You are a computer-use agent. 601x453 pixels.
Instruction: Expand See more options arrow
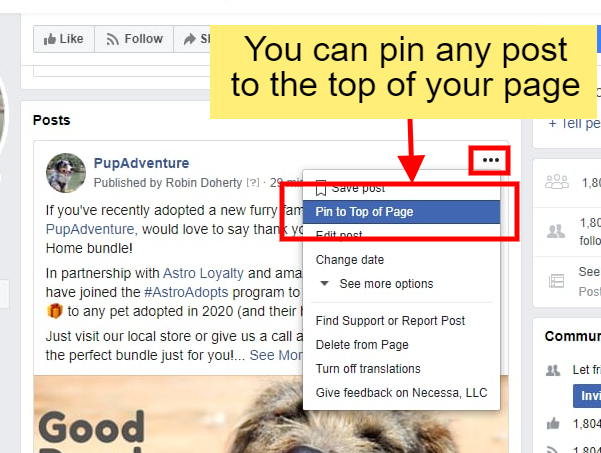point(324,284)
